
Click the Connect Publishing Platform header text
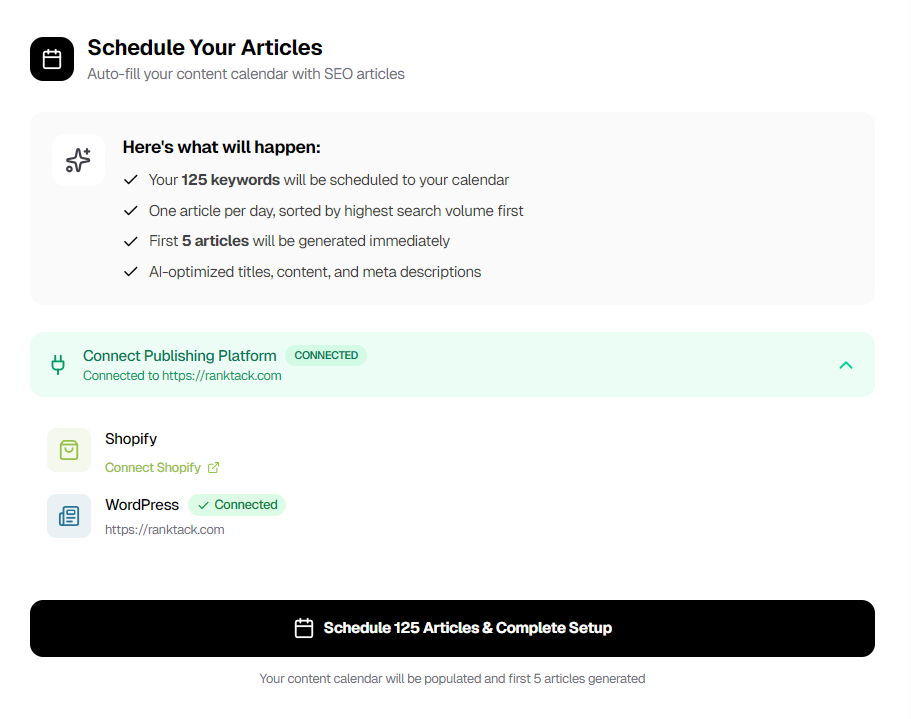click(180, 355)
